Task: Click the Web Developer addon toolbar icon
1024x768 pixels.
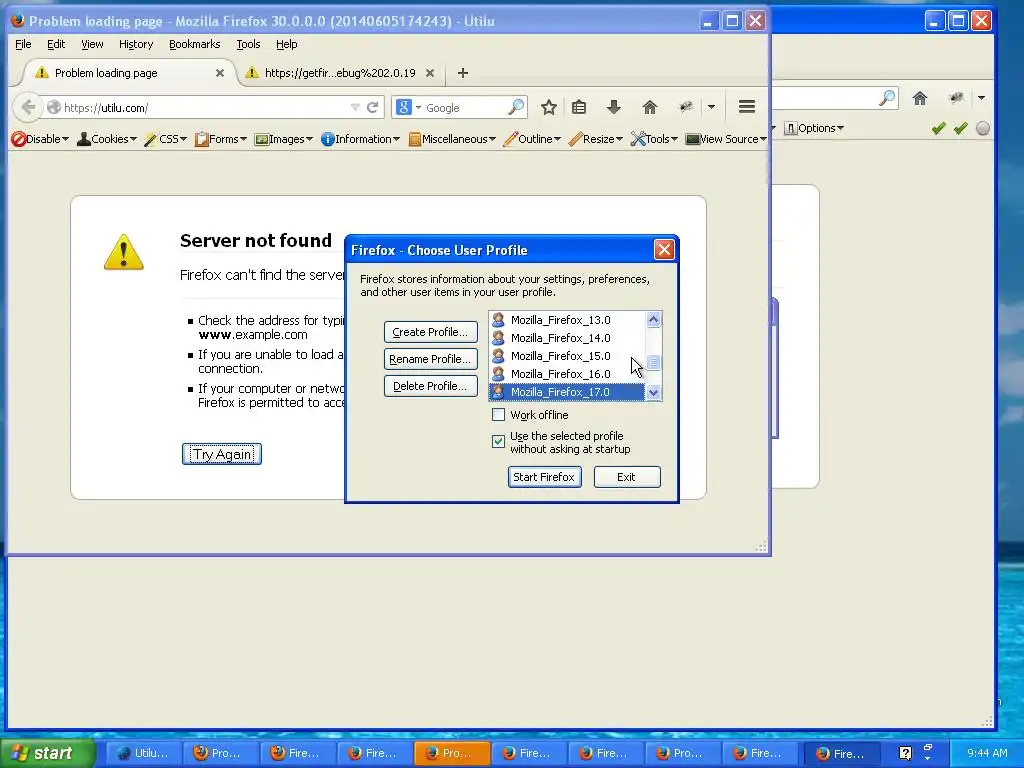Action: [x=686, y=107]
